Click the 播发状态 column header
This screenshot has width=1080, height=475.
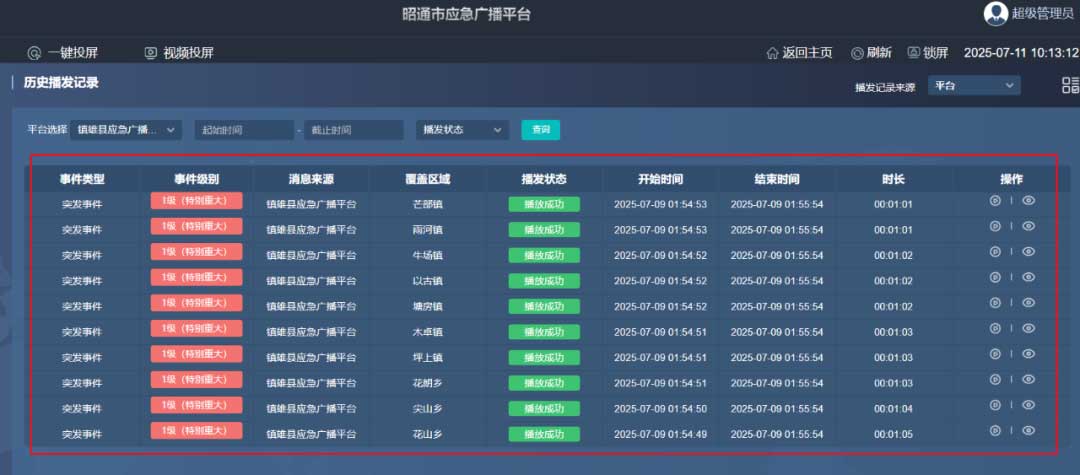(x=544, y=179)
